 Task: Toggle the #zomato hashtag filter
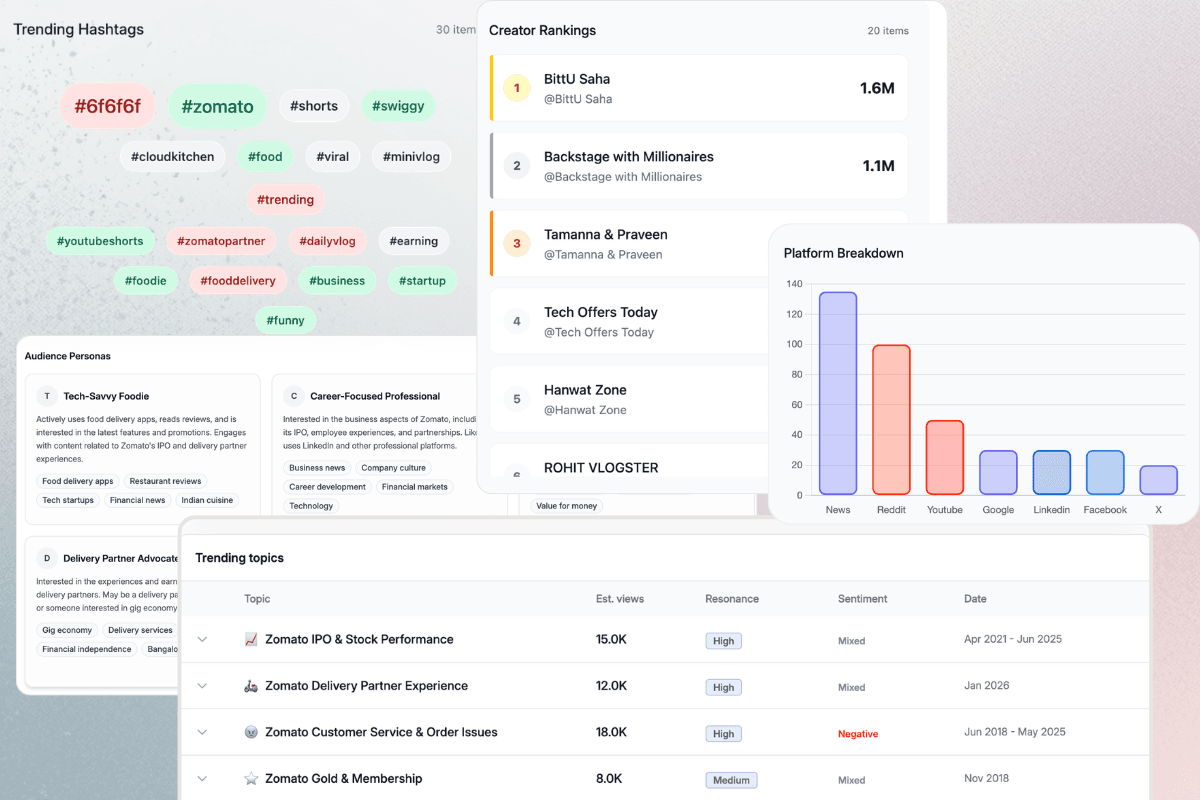tap(217, 105)
